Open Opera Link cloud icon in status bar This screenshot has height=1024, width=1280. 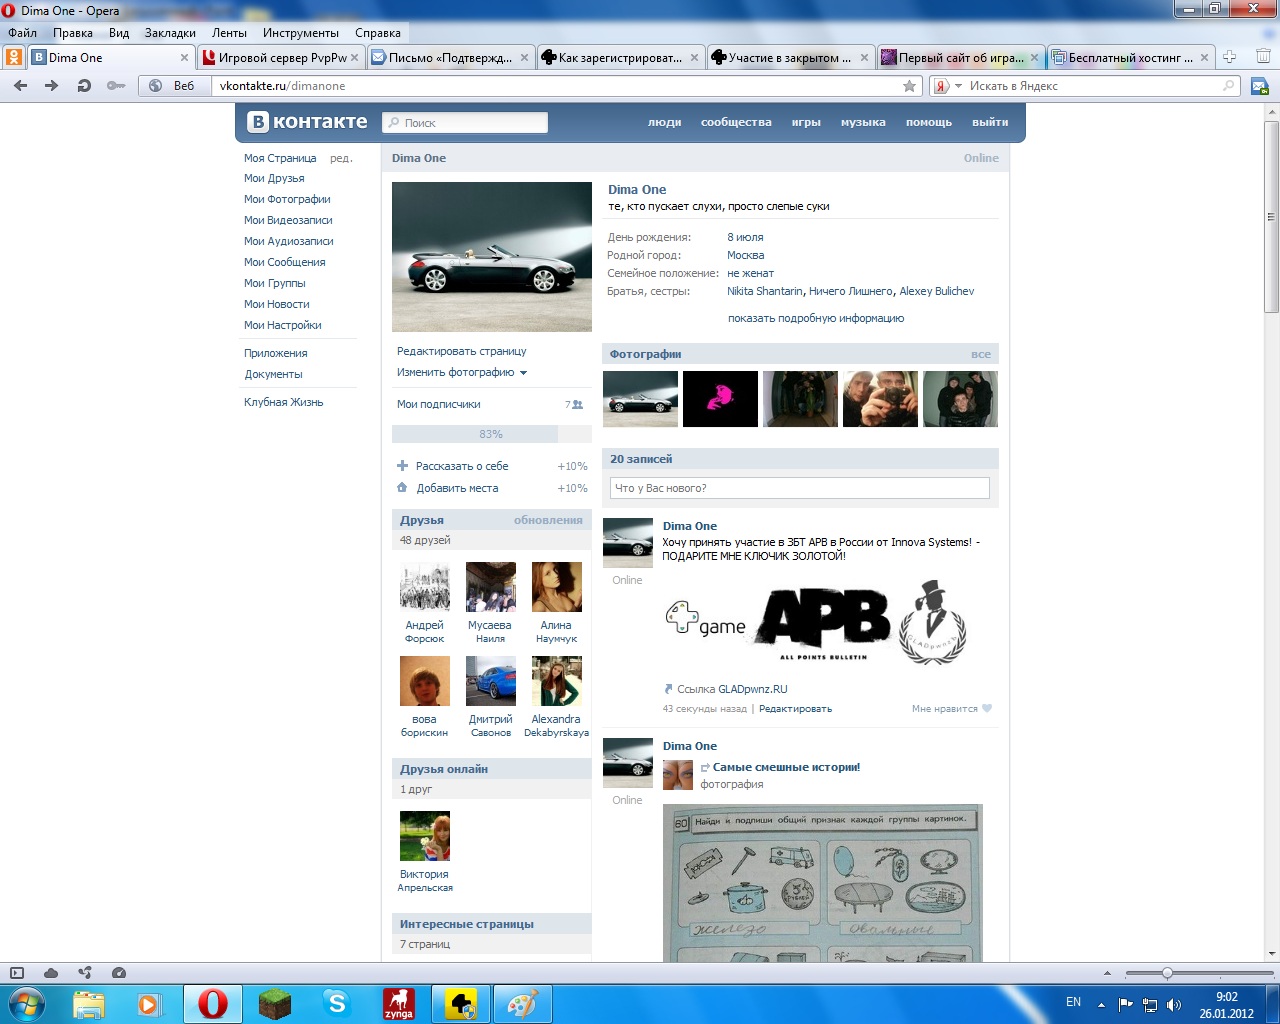coord(51,973)
